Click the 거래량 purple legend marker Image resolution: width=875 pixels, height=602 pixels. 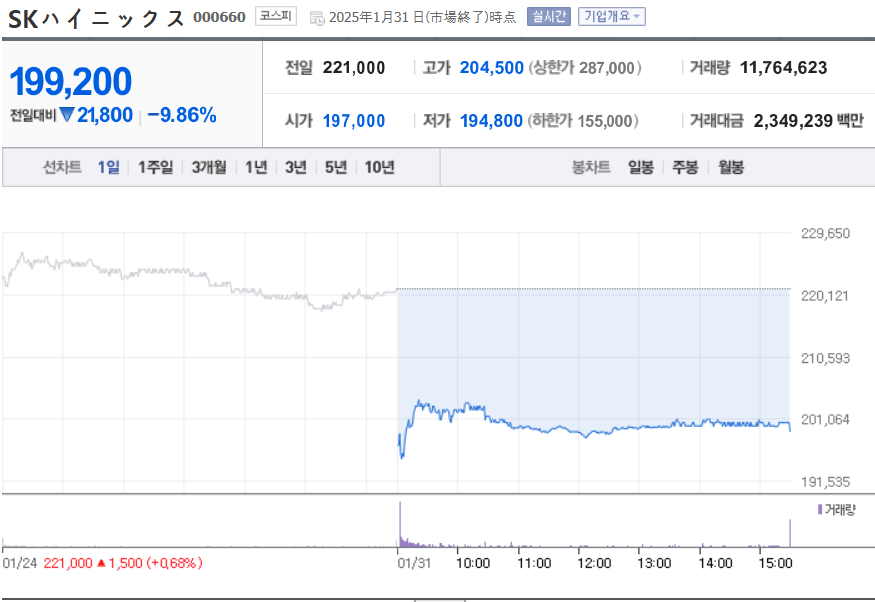(820, 510)
